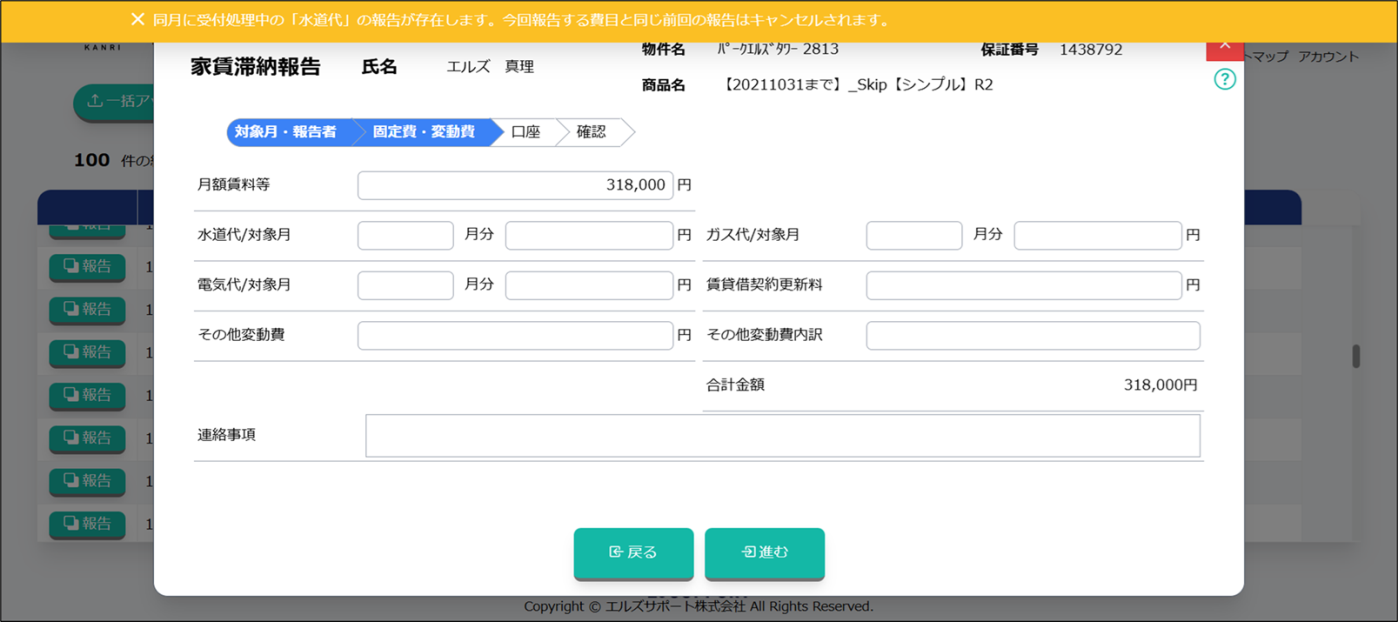Focus the 賃貸借契約更新料 input field
1398x622 pixels.
[x=1023, y=285]
